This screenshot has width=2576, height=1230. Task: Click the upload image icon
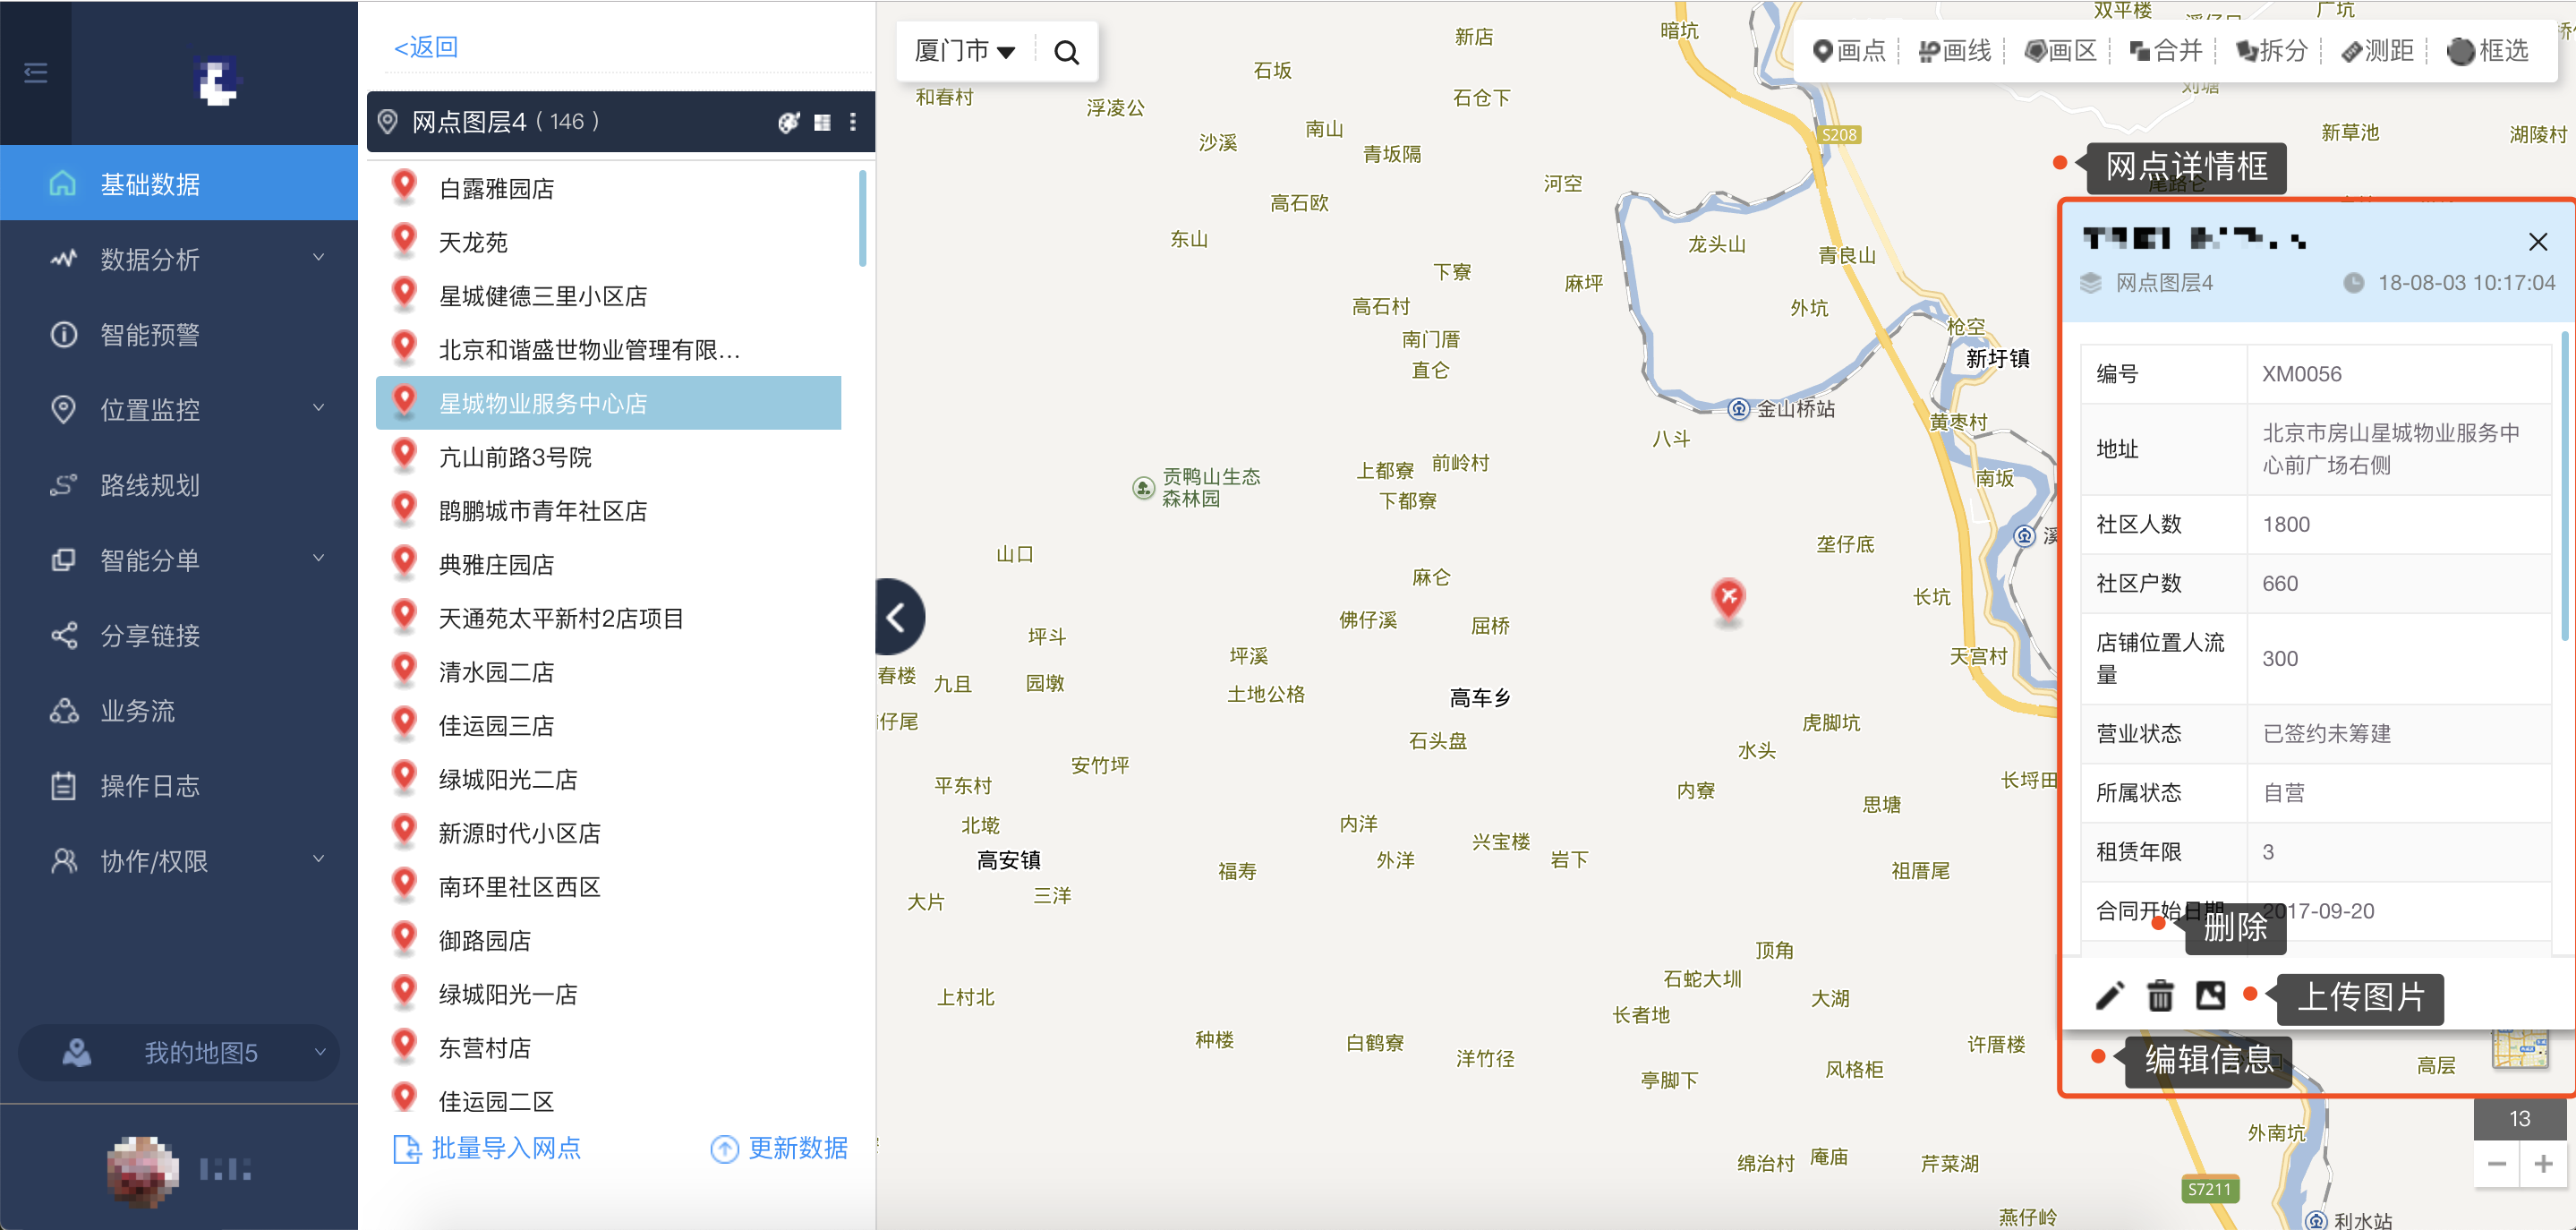[2211, 995]
